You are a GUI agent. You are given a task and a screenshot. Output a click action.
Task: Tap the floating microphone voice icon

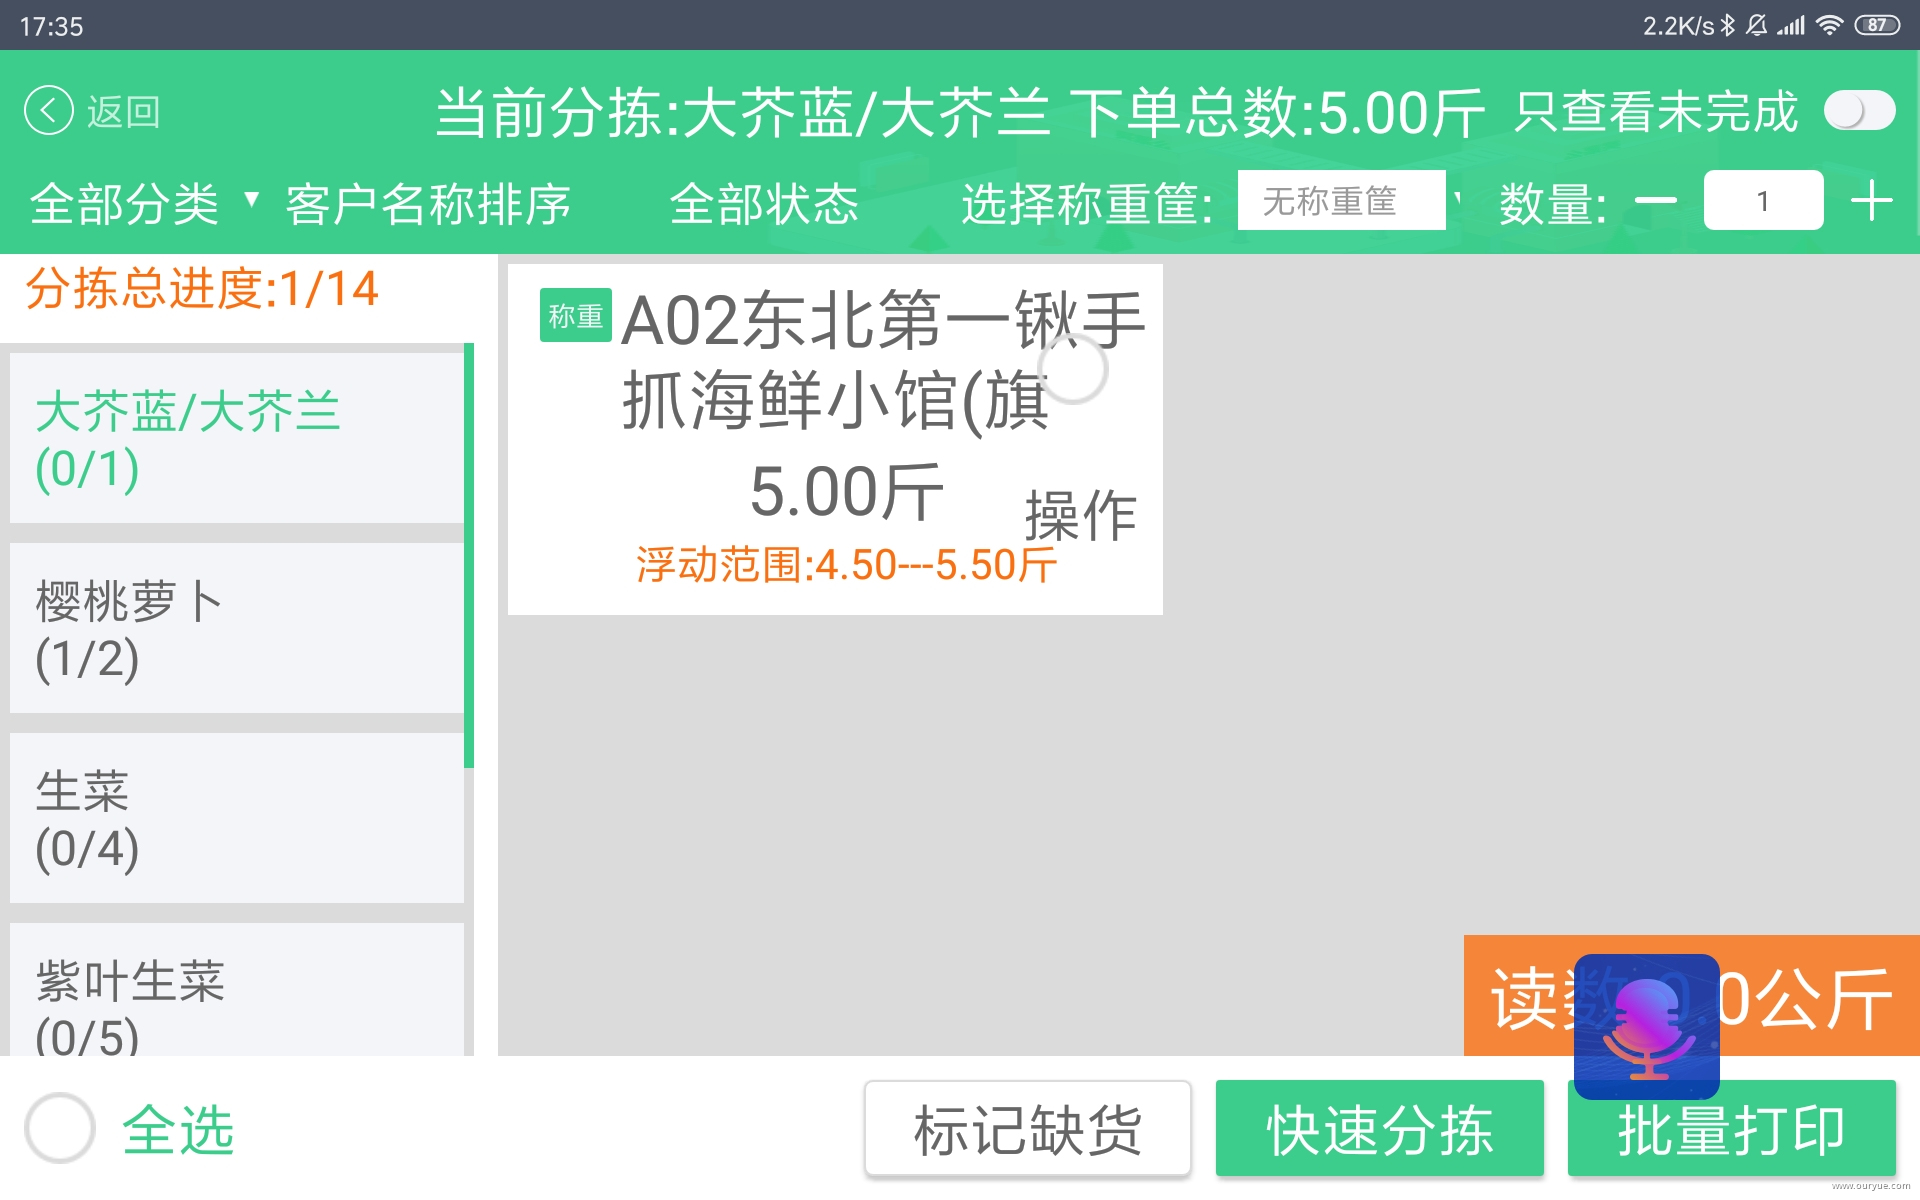click(x=1646, y=1027)
